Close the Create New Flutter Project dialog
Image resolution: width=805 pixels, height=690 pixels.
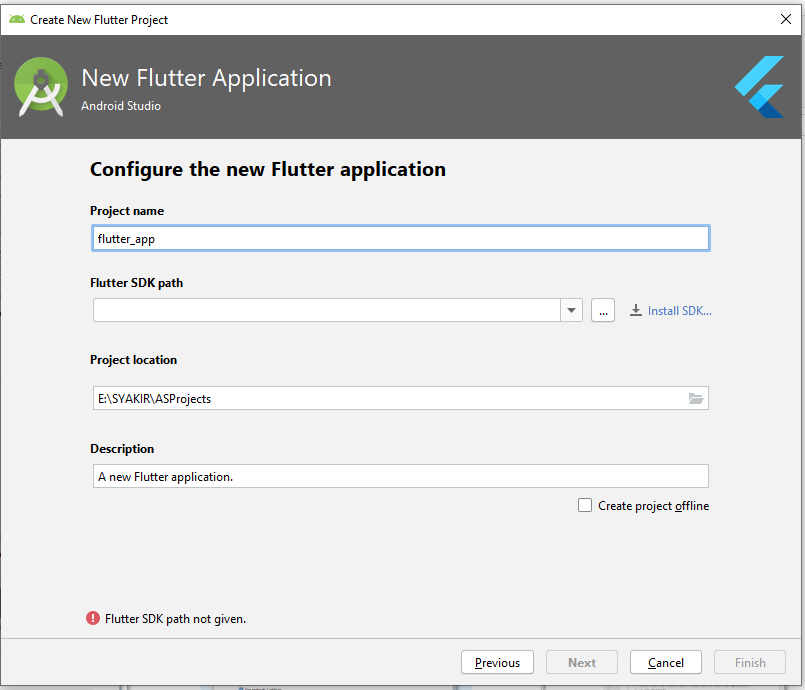click(x=785, y=19)
